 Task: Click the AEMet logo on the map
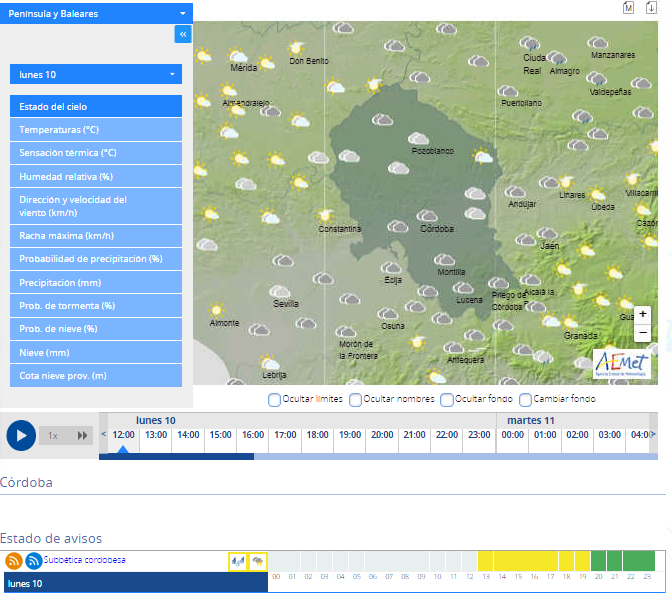click(x=622, y=362)
